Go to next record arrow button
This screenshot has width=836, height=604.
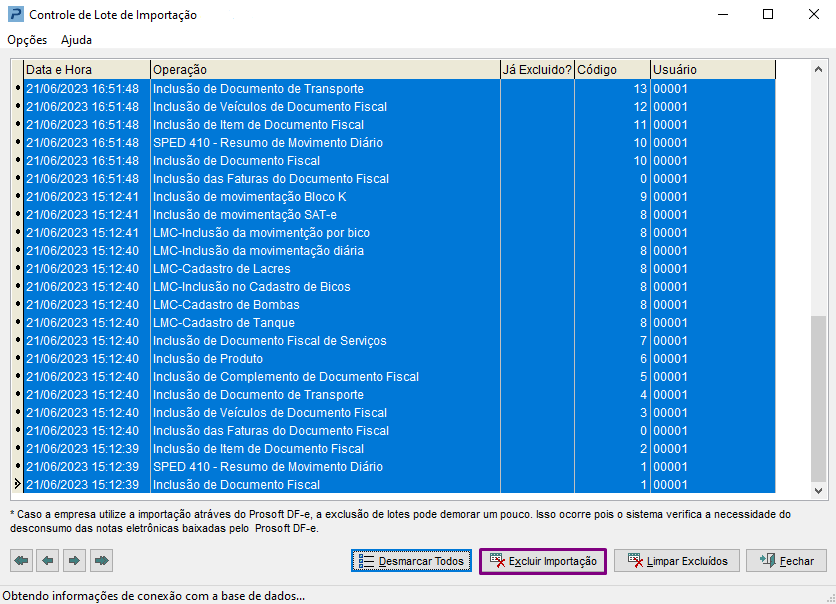click(x=74, y=560)
